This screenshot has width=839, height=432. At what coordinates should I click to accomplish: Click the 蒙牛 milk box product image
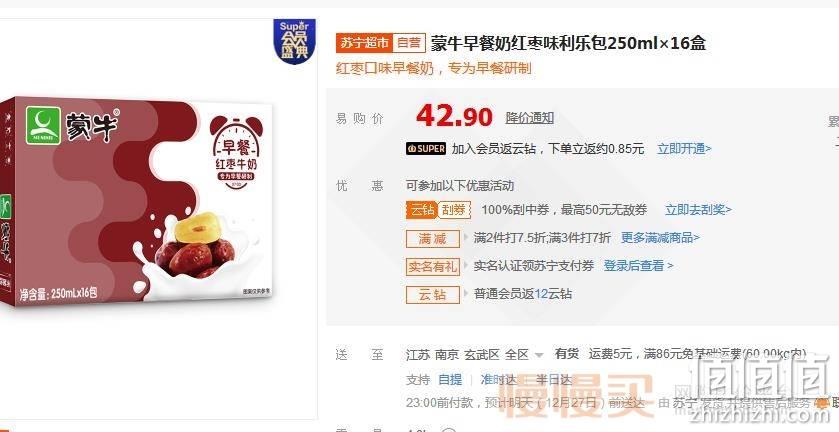click(x=137, y=203)
